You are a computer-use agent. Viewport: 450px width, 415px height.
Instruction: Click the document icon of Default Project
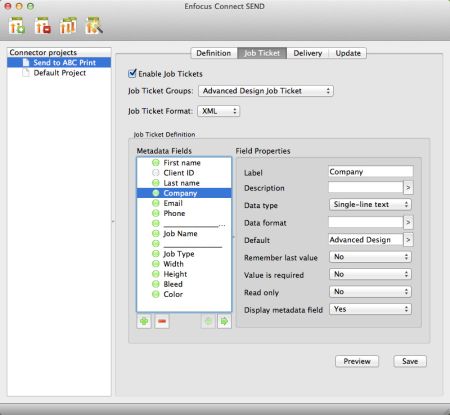26,73
